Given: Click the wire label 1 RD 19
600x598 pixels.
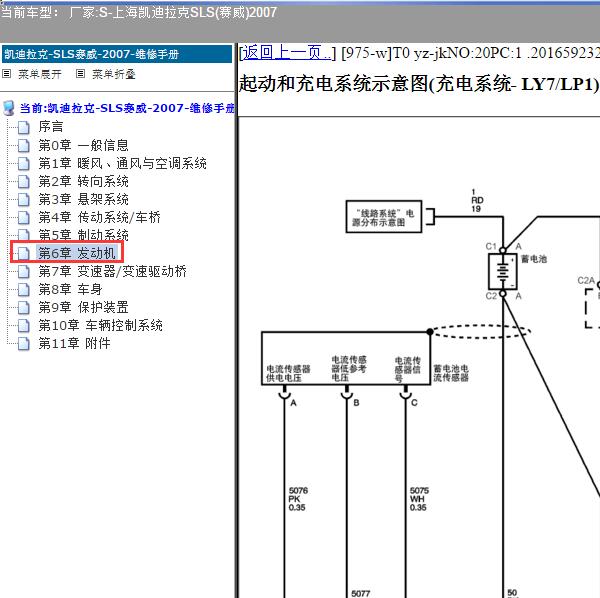Looking at the screenshot, I should (x=477, y=200).
